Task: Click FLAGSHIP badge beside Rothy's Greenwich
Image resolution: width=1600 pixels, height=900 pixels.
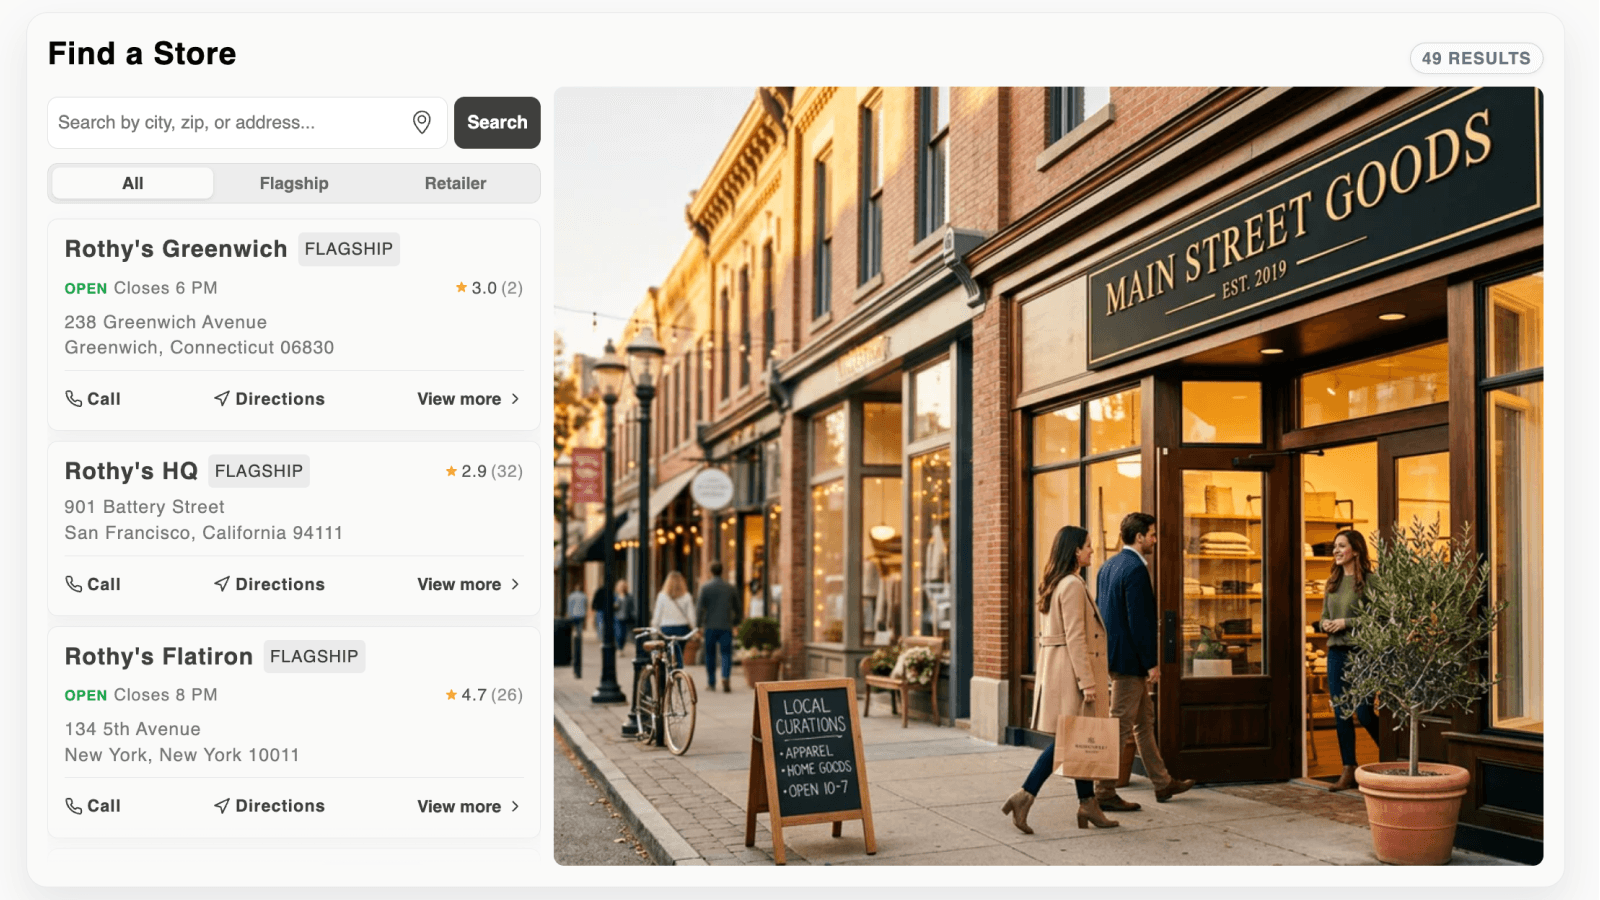Action: pyautogui.click(x=349, y=249)
